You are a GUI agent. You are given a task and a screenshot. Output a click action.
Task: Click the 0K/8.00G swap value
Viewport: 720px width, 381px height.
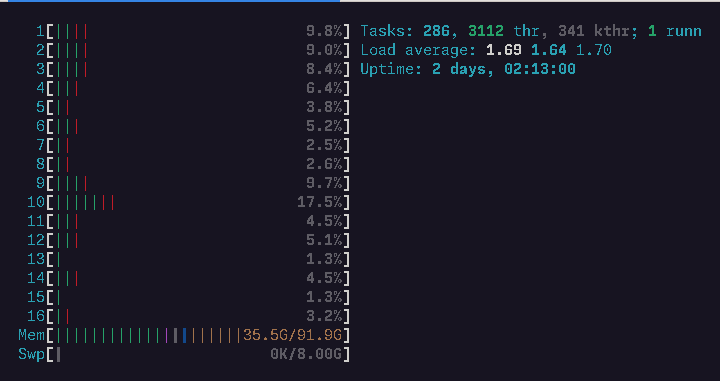coord(306,354)
